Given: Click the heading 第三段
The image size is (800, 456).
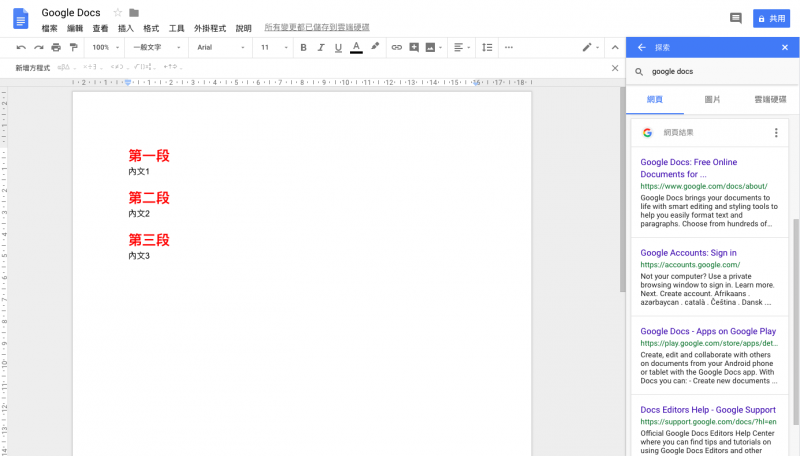Looking at the screenshot, I should [149, 240].
